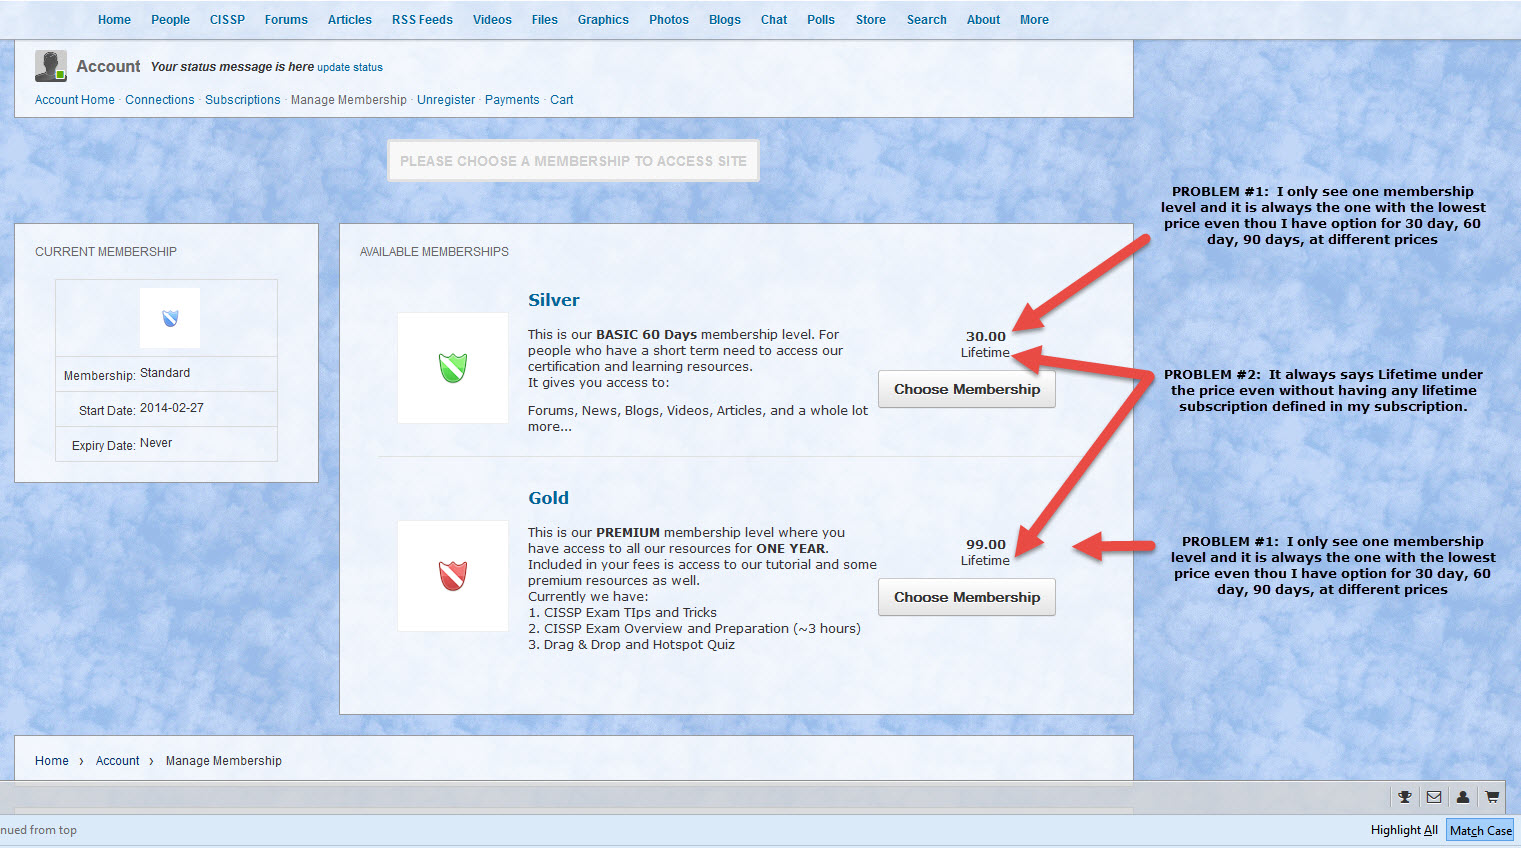This screenshot has height=848, width=1521.
Task: Open RSS Feeds in the top menu
Action: 422,20
